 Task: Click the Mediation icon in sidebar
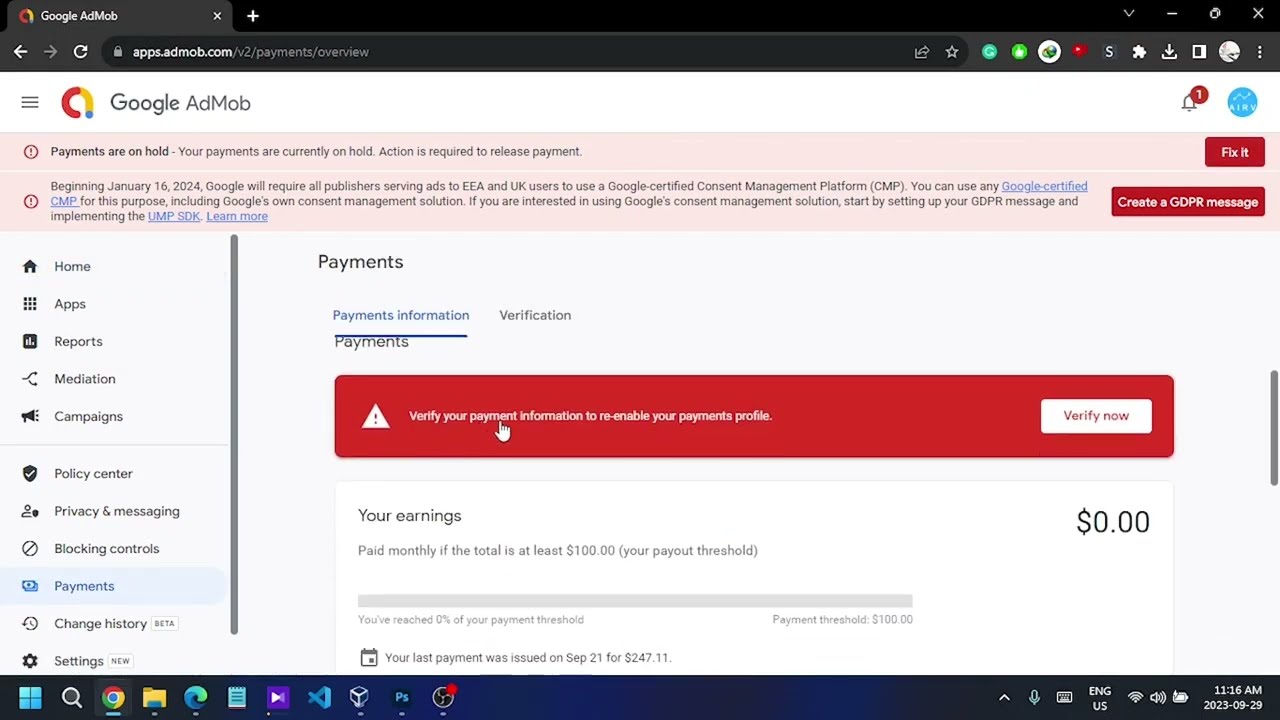pyautogui.click(x=30, y=379)
